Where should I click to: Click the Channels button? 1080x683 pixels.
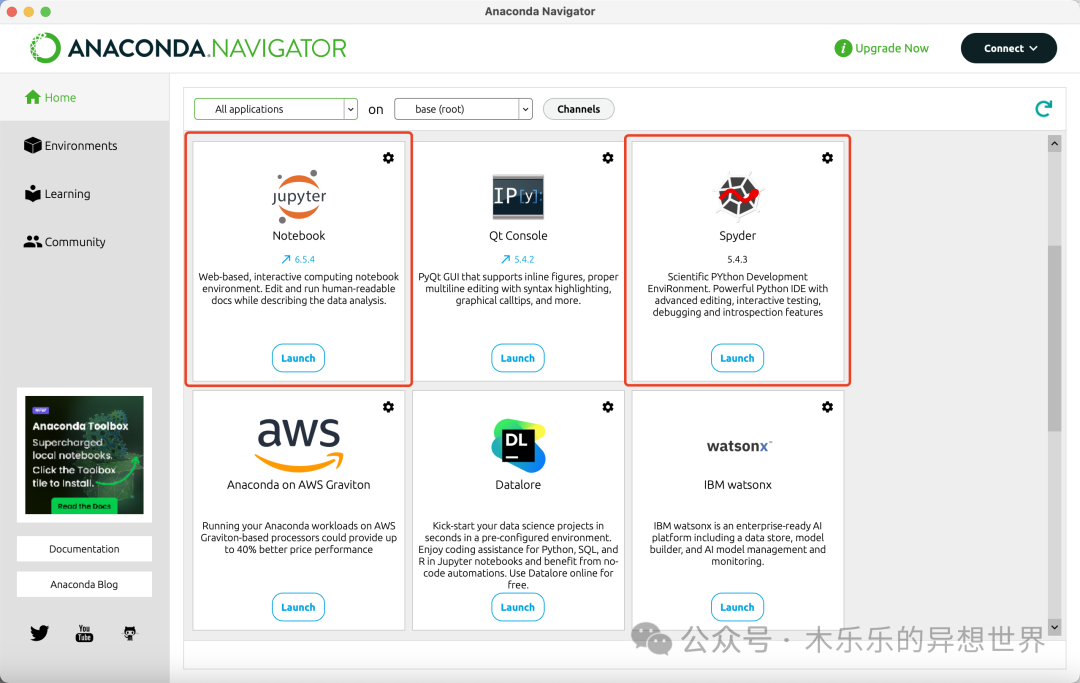579,109
